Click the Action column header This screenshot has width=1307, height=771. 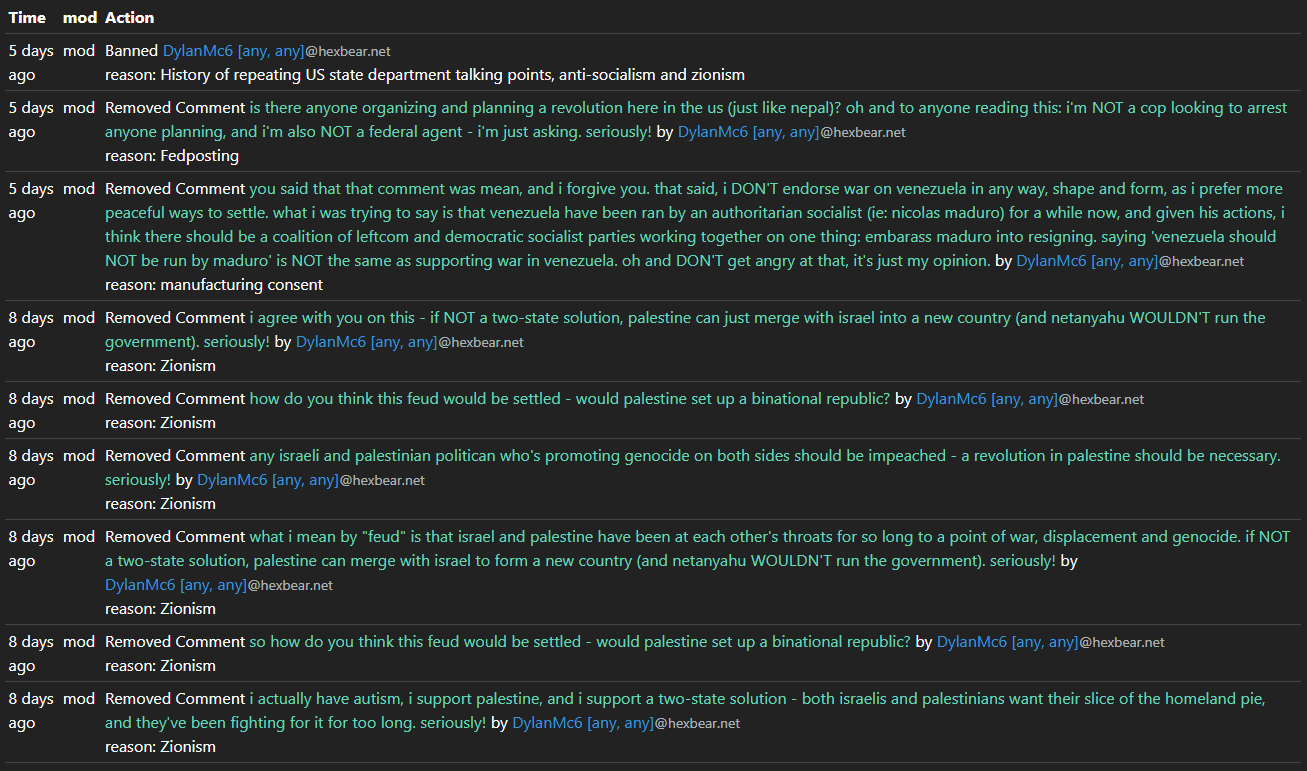pyautogui.click(x=129, y=17)
